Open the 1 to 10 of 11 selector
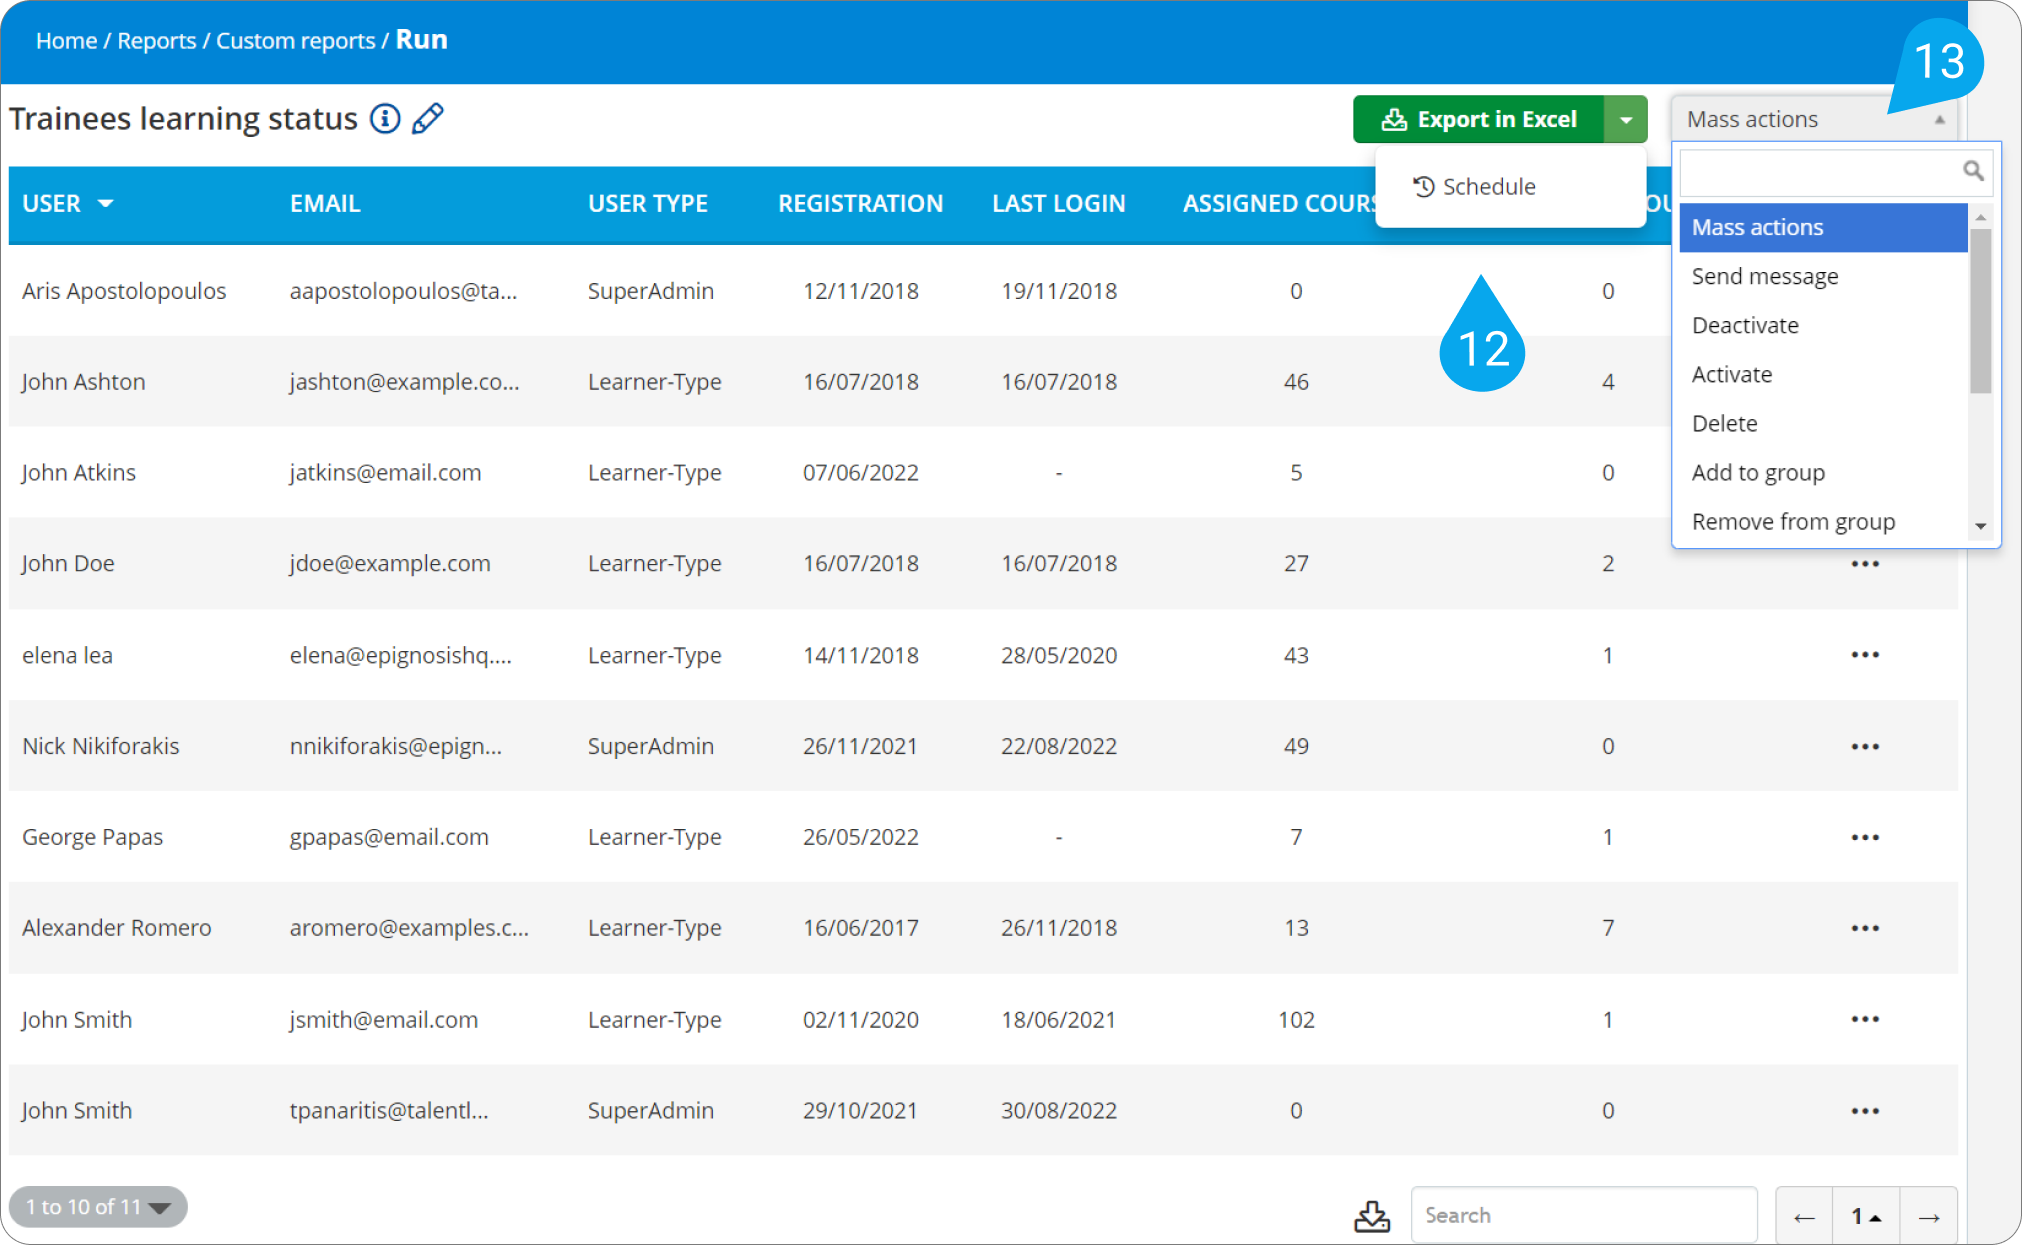 click(x=98, y=1207)
